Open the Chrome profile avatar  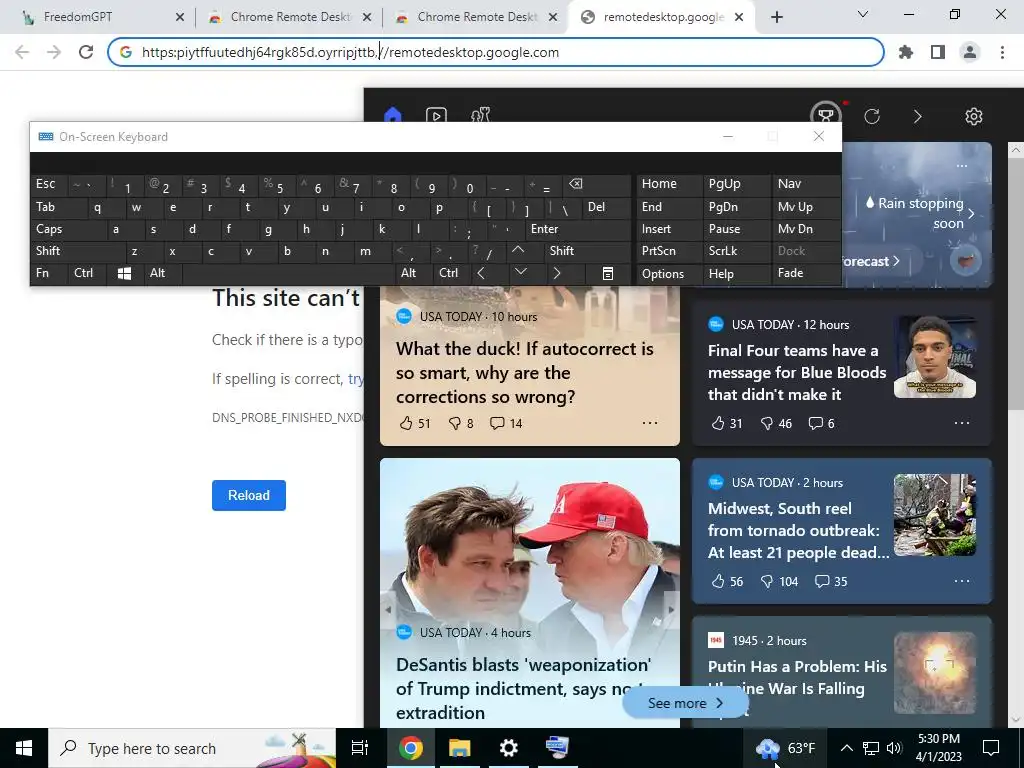tap(970, 52)
